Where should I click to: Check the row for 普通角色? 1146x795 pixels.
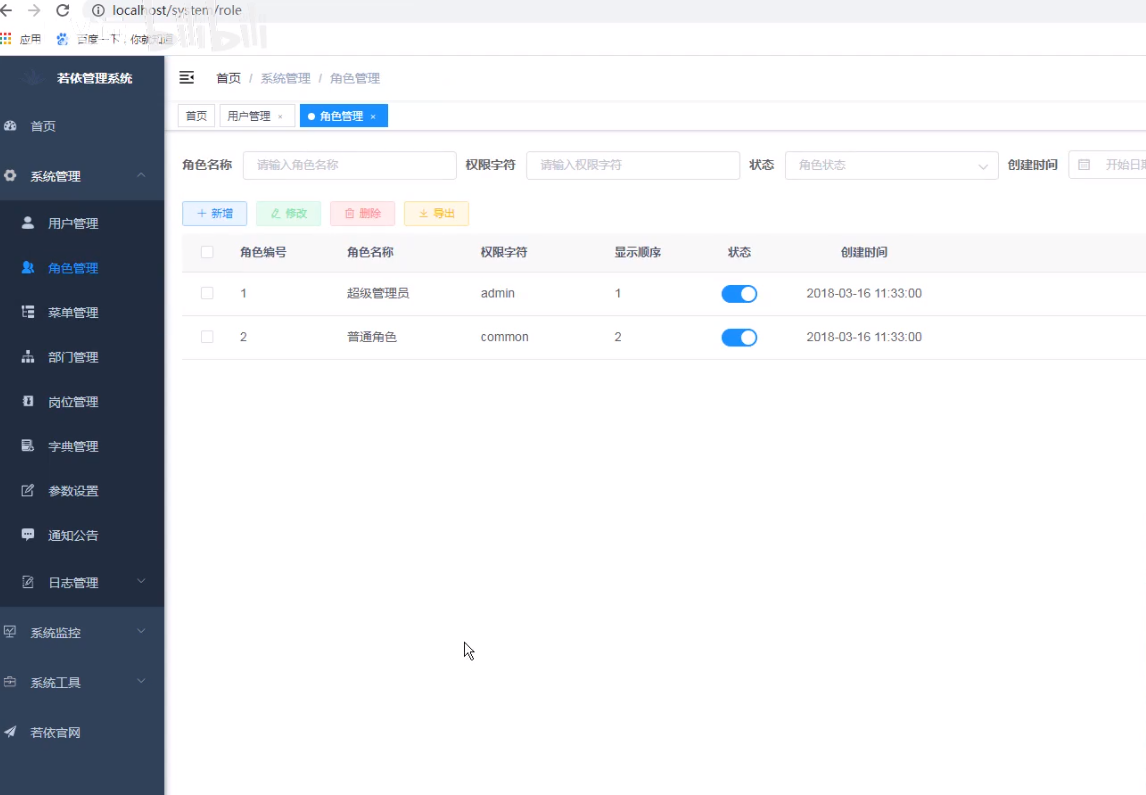click(x=207, y=337)
